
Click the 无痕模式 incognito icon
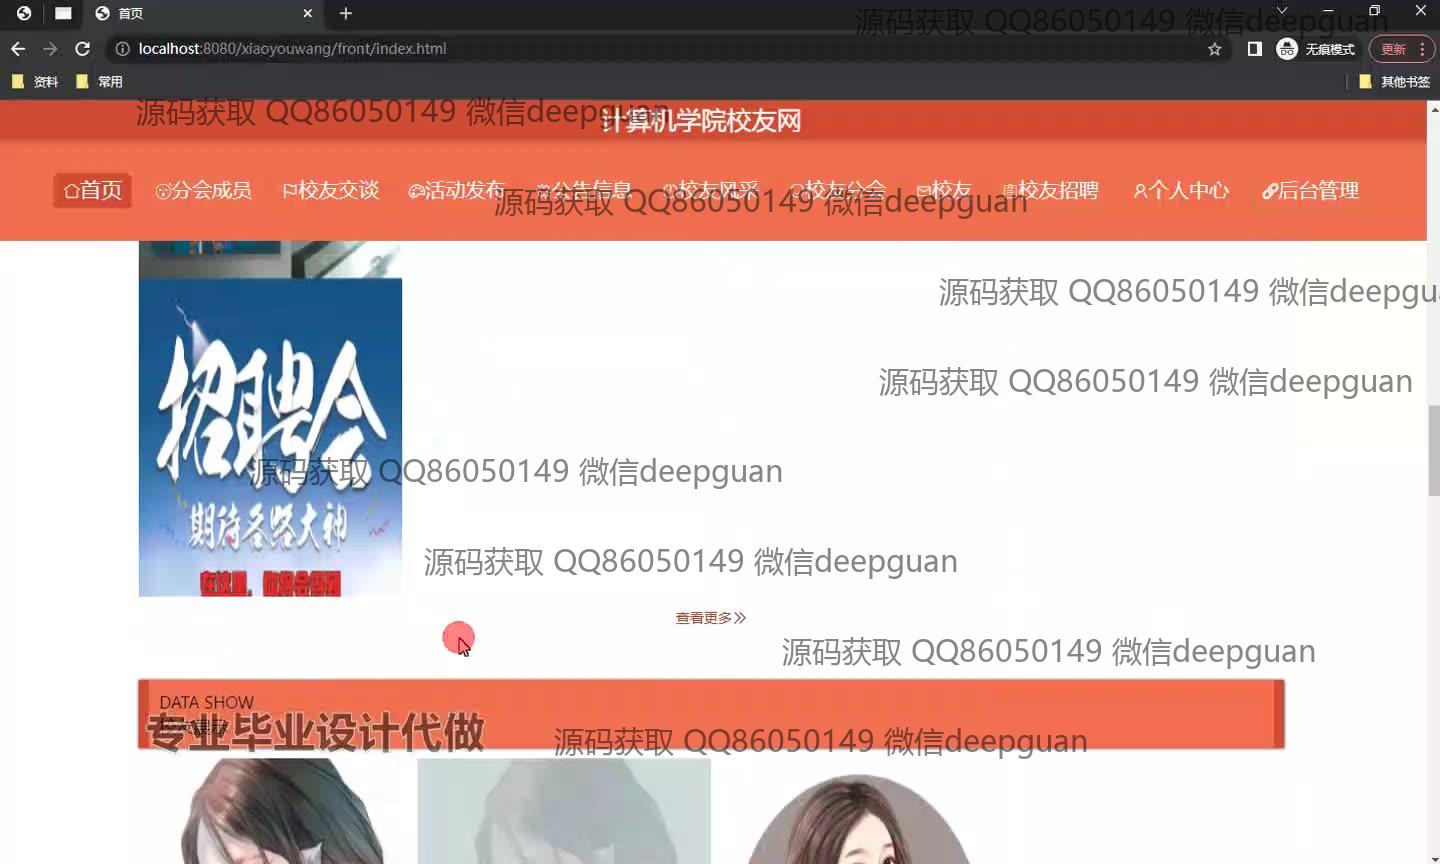coord(1315,49)
